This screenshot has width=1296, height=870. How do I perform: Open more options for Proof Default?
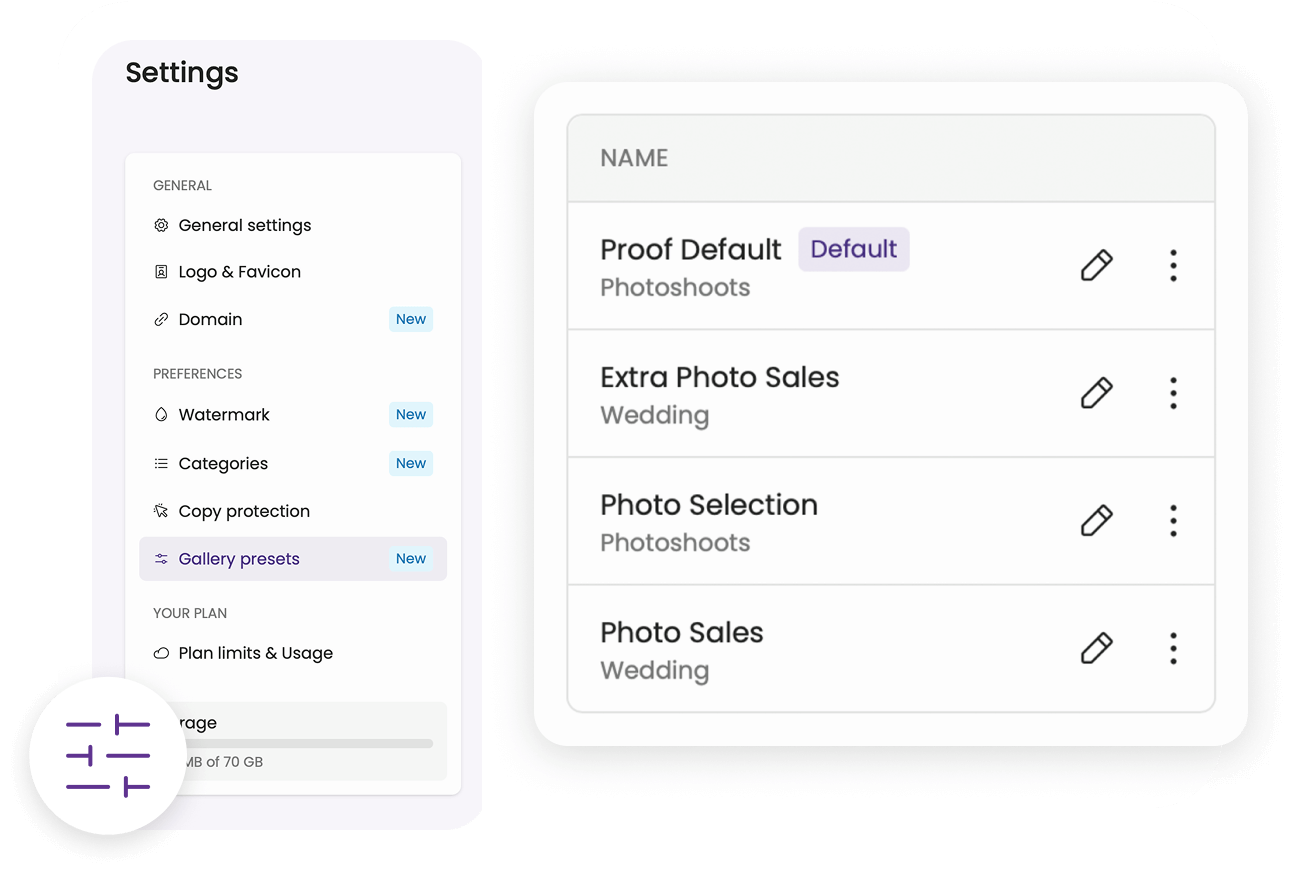click(1173, 266)
